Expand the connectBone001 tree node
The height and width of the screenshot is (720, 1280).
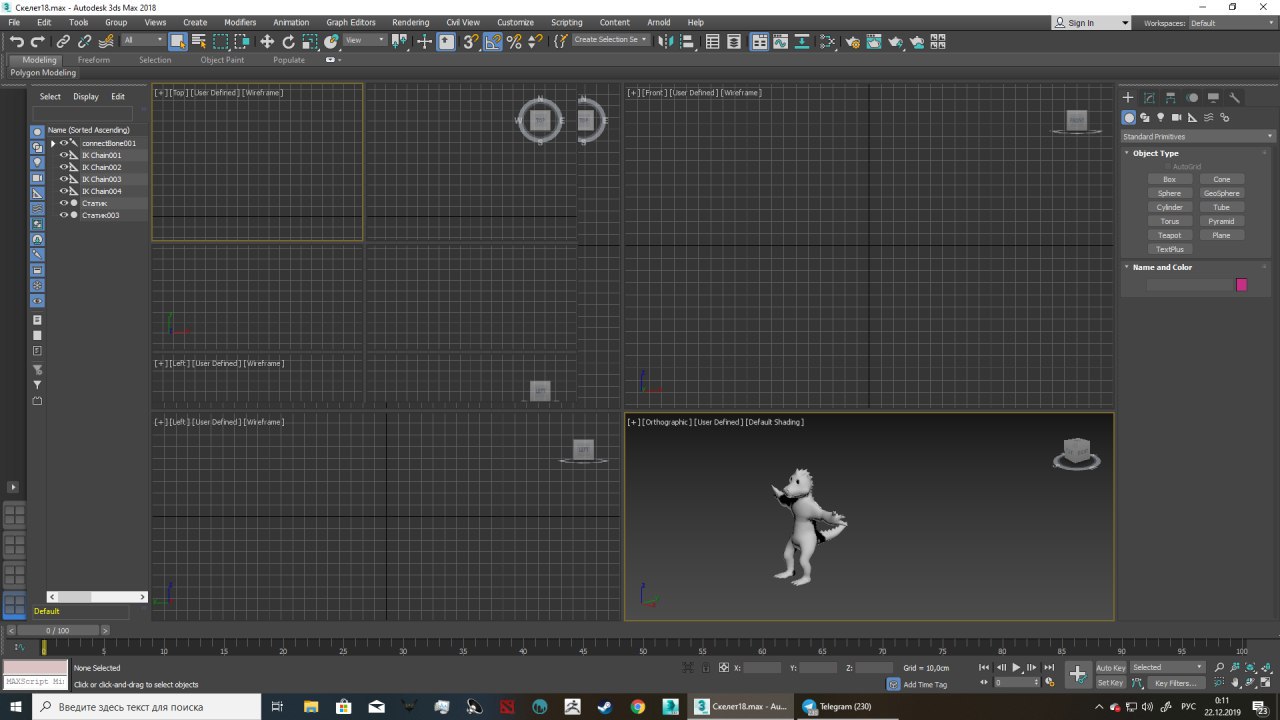click(x=53, y=143)
